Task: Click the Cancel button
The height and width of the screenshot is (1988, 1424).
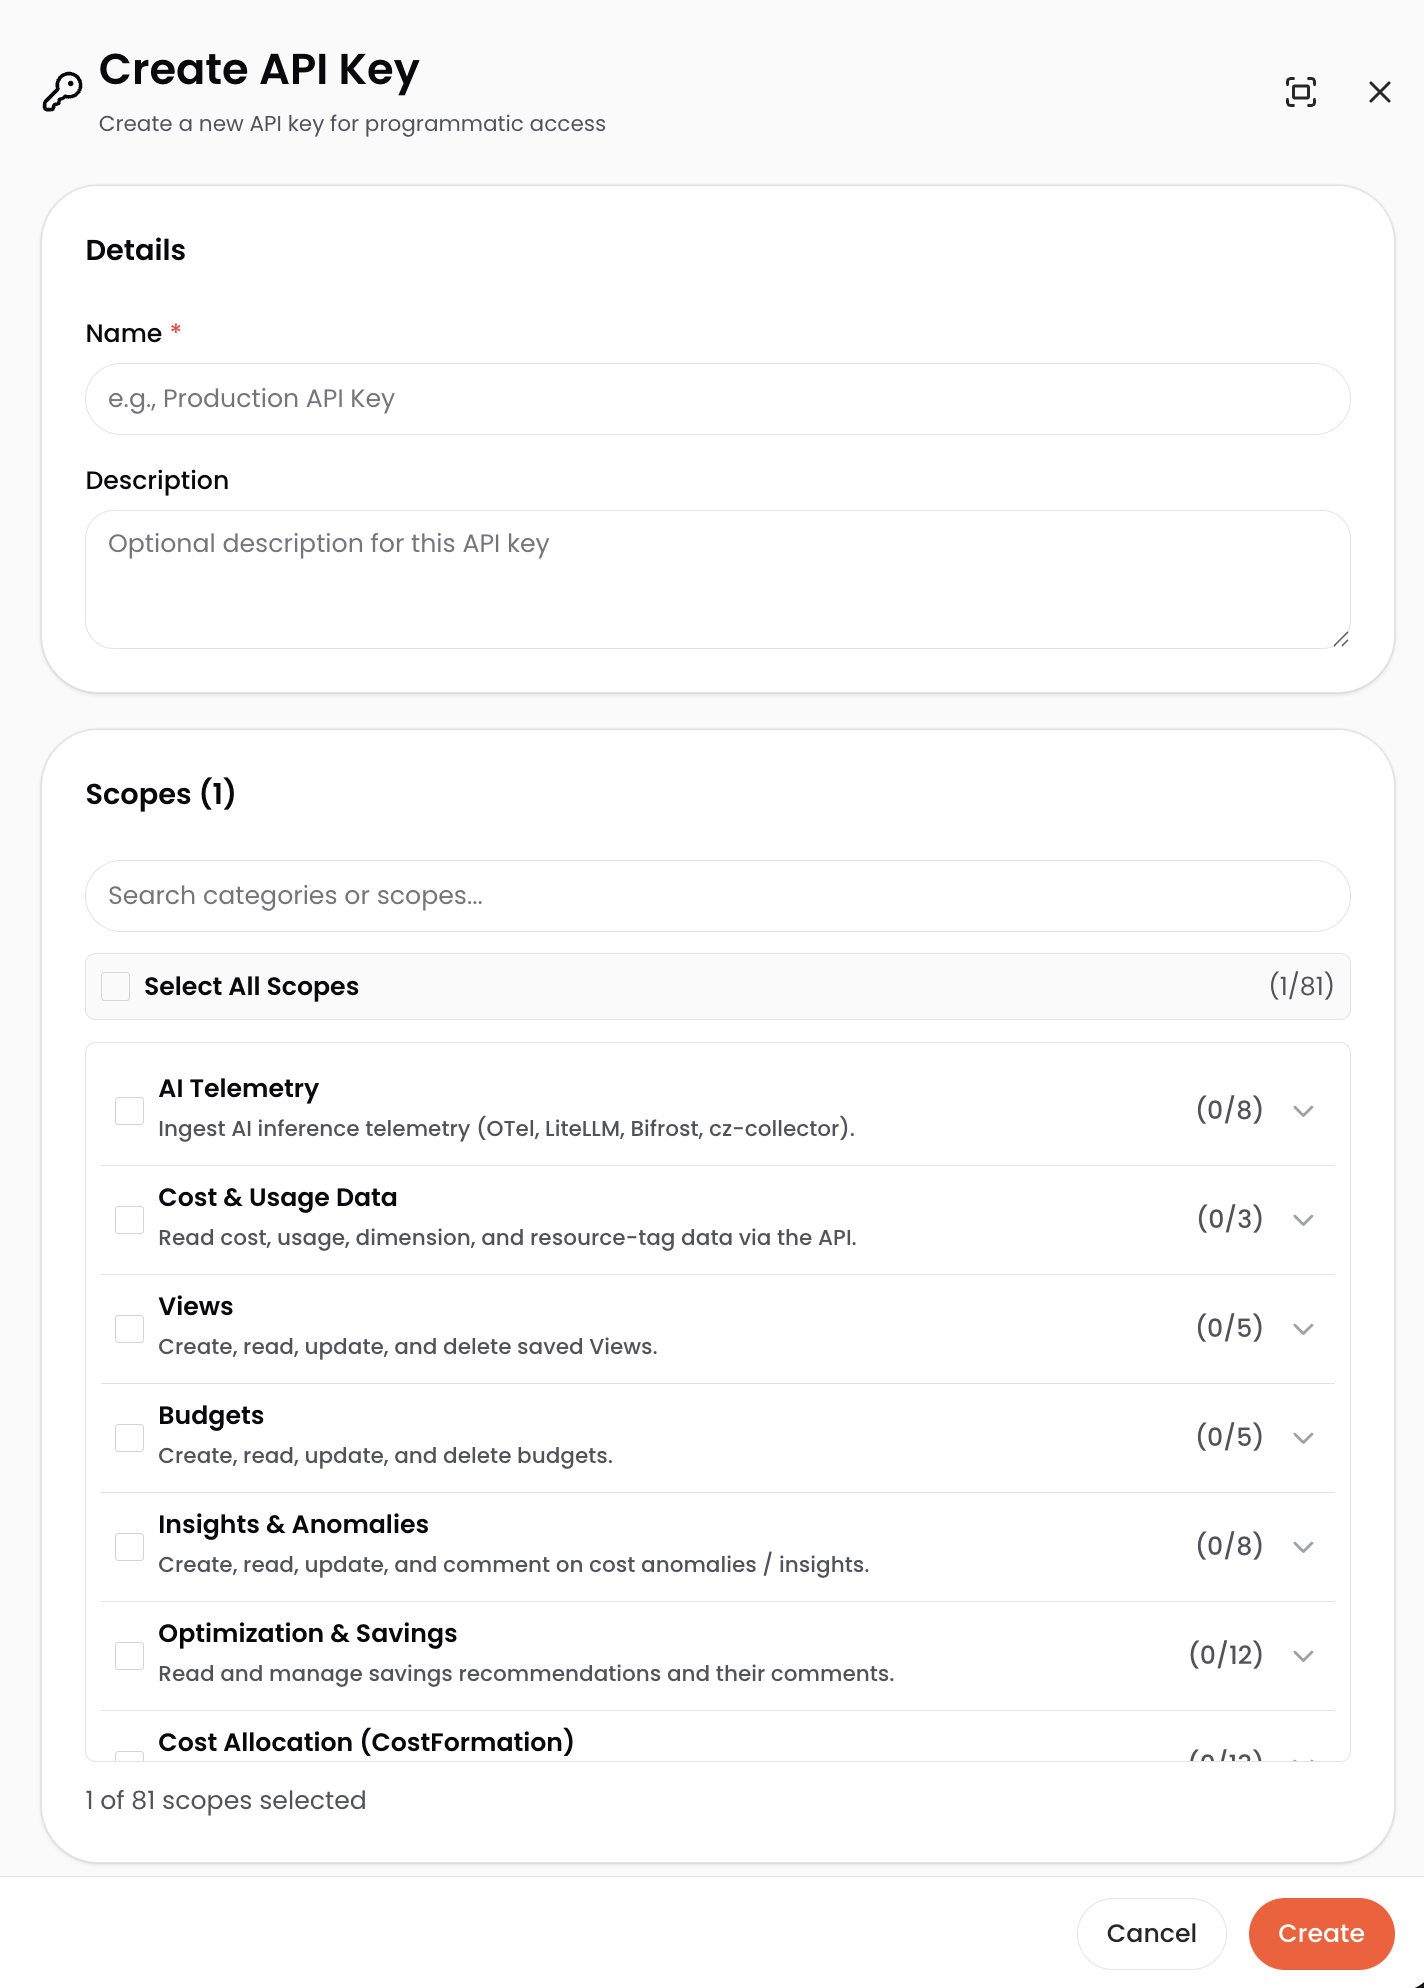Action: point(1151,1933)
